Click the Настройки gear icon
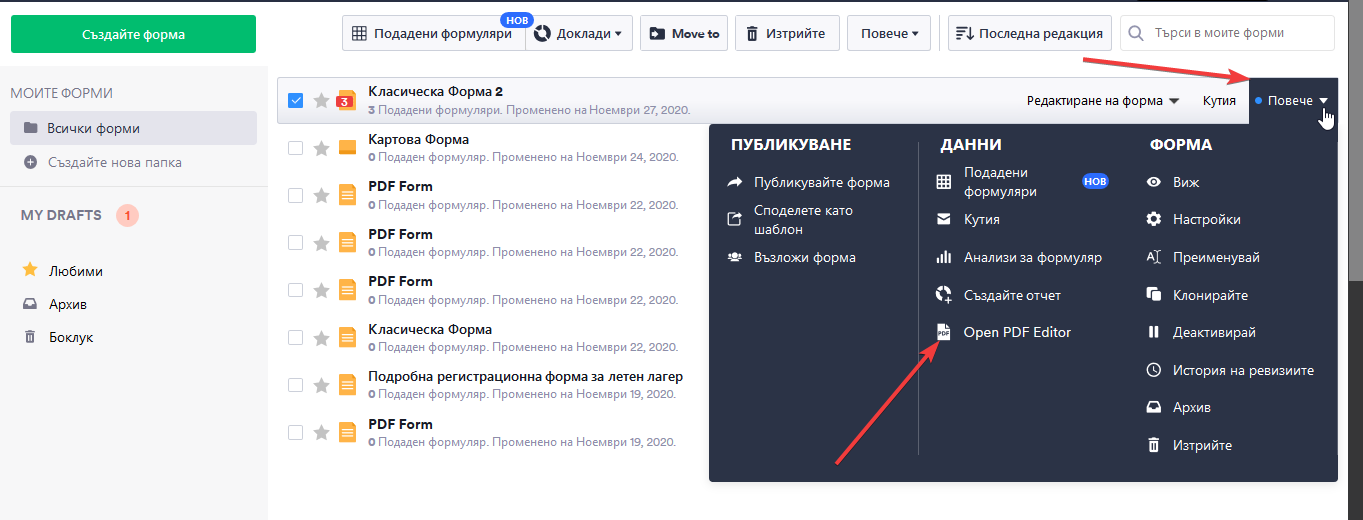 pyautogui.click(x=1154, y=219)
